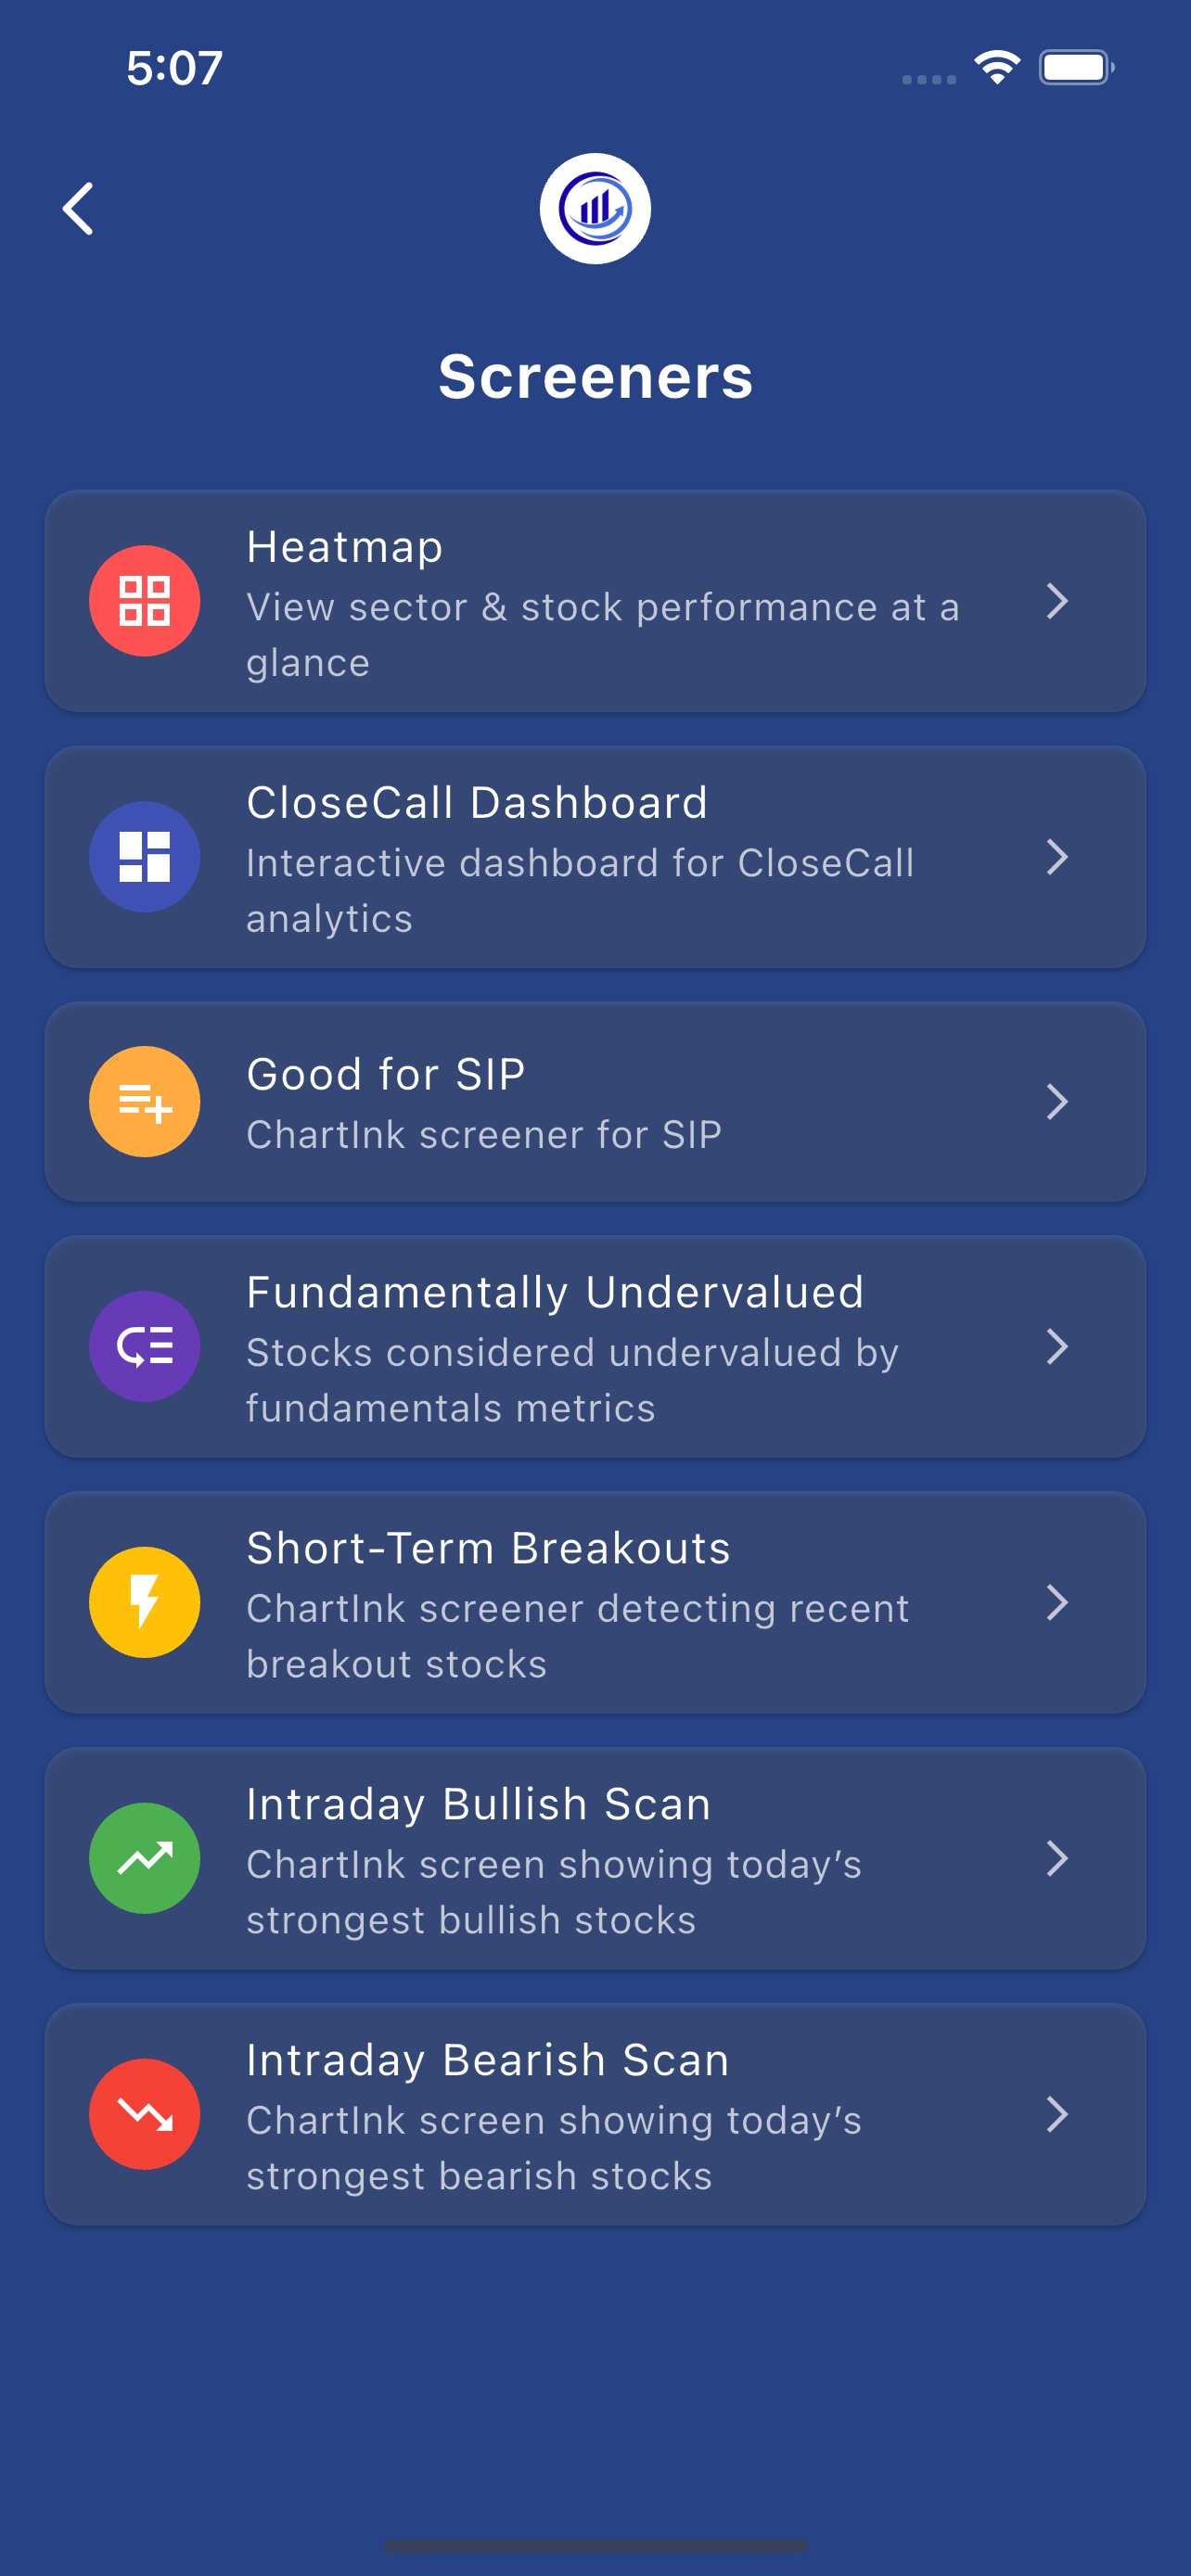Tap the red Intraday Bearish trend icon
The image size is (1191, 2576).
(145, 2115)
